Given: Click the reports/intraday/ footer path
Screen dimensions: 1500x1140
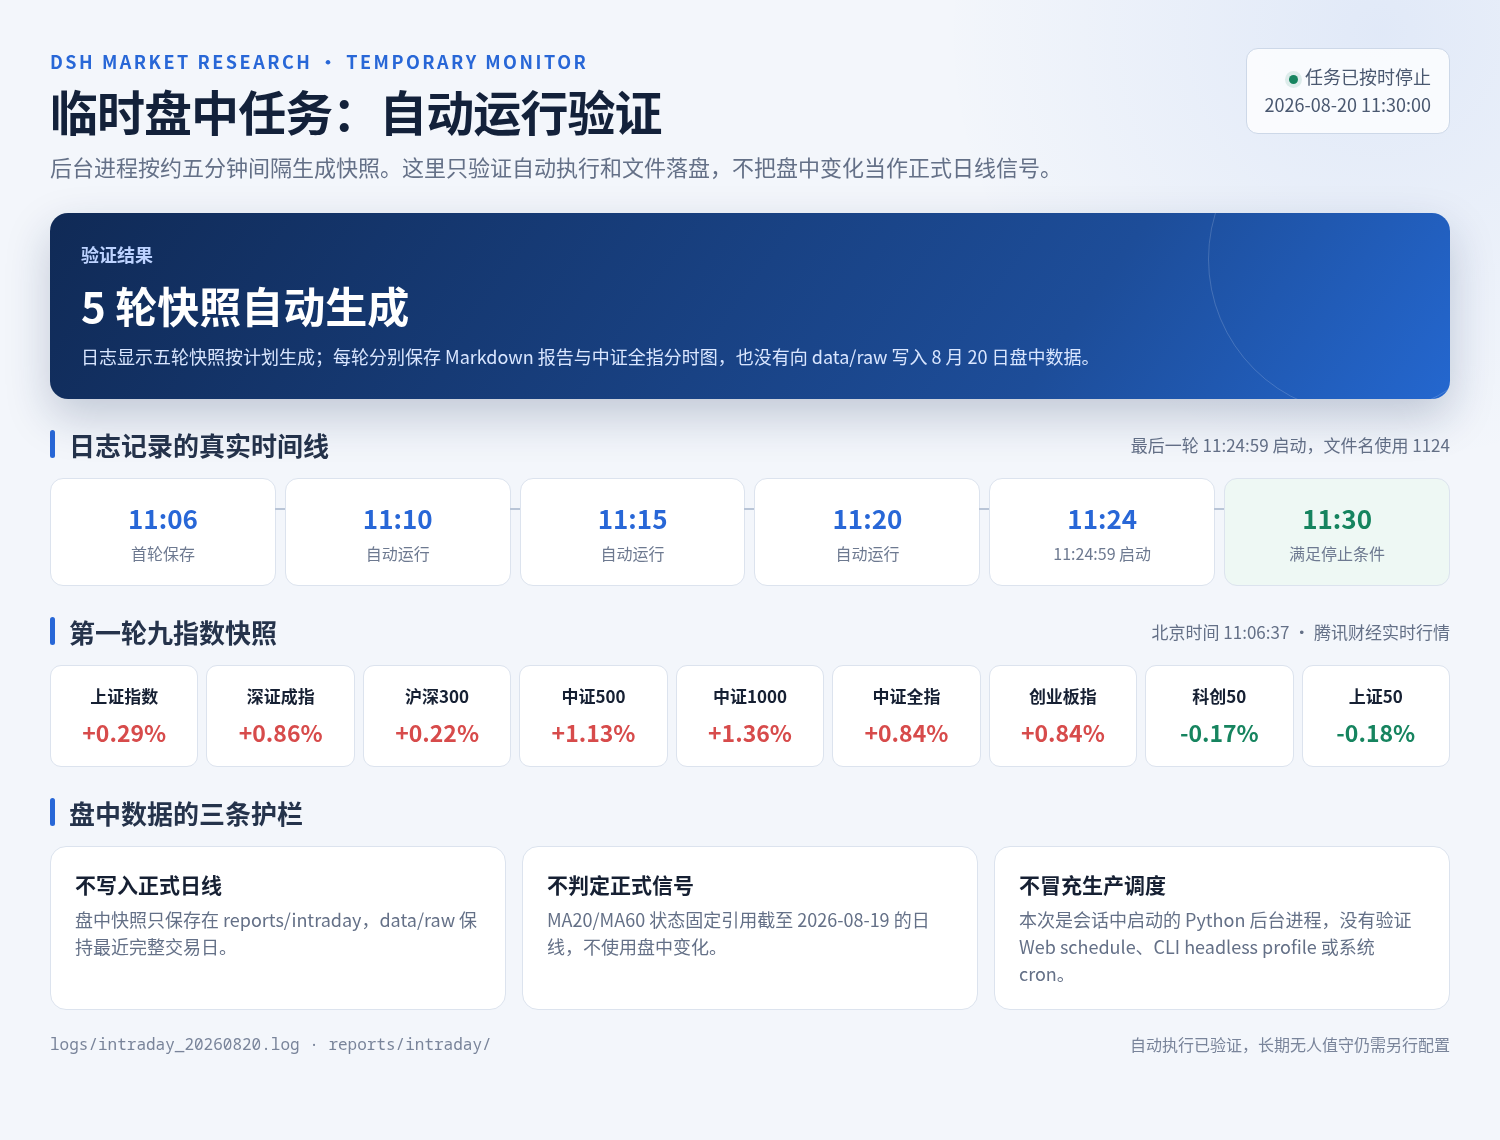Looking at the screenshot, I should (x=409, y=1044).
